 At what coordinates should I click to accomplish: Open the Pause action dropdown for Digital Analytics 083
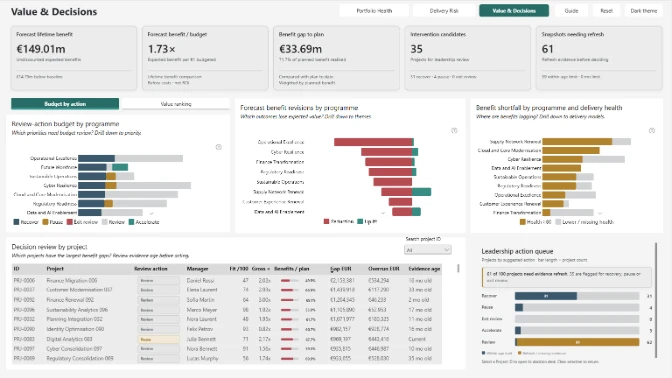coord(158,339)
